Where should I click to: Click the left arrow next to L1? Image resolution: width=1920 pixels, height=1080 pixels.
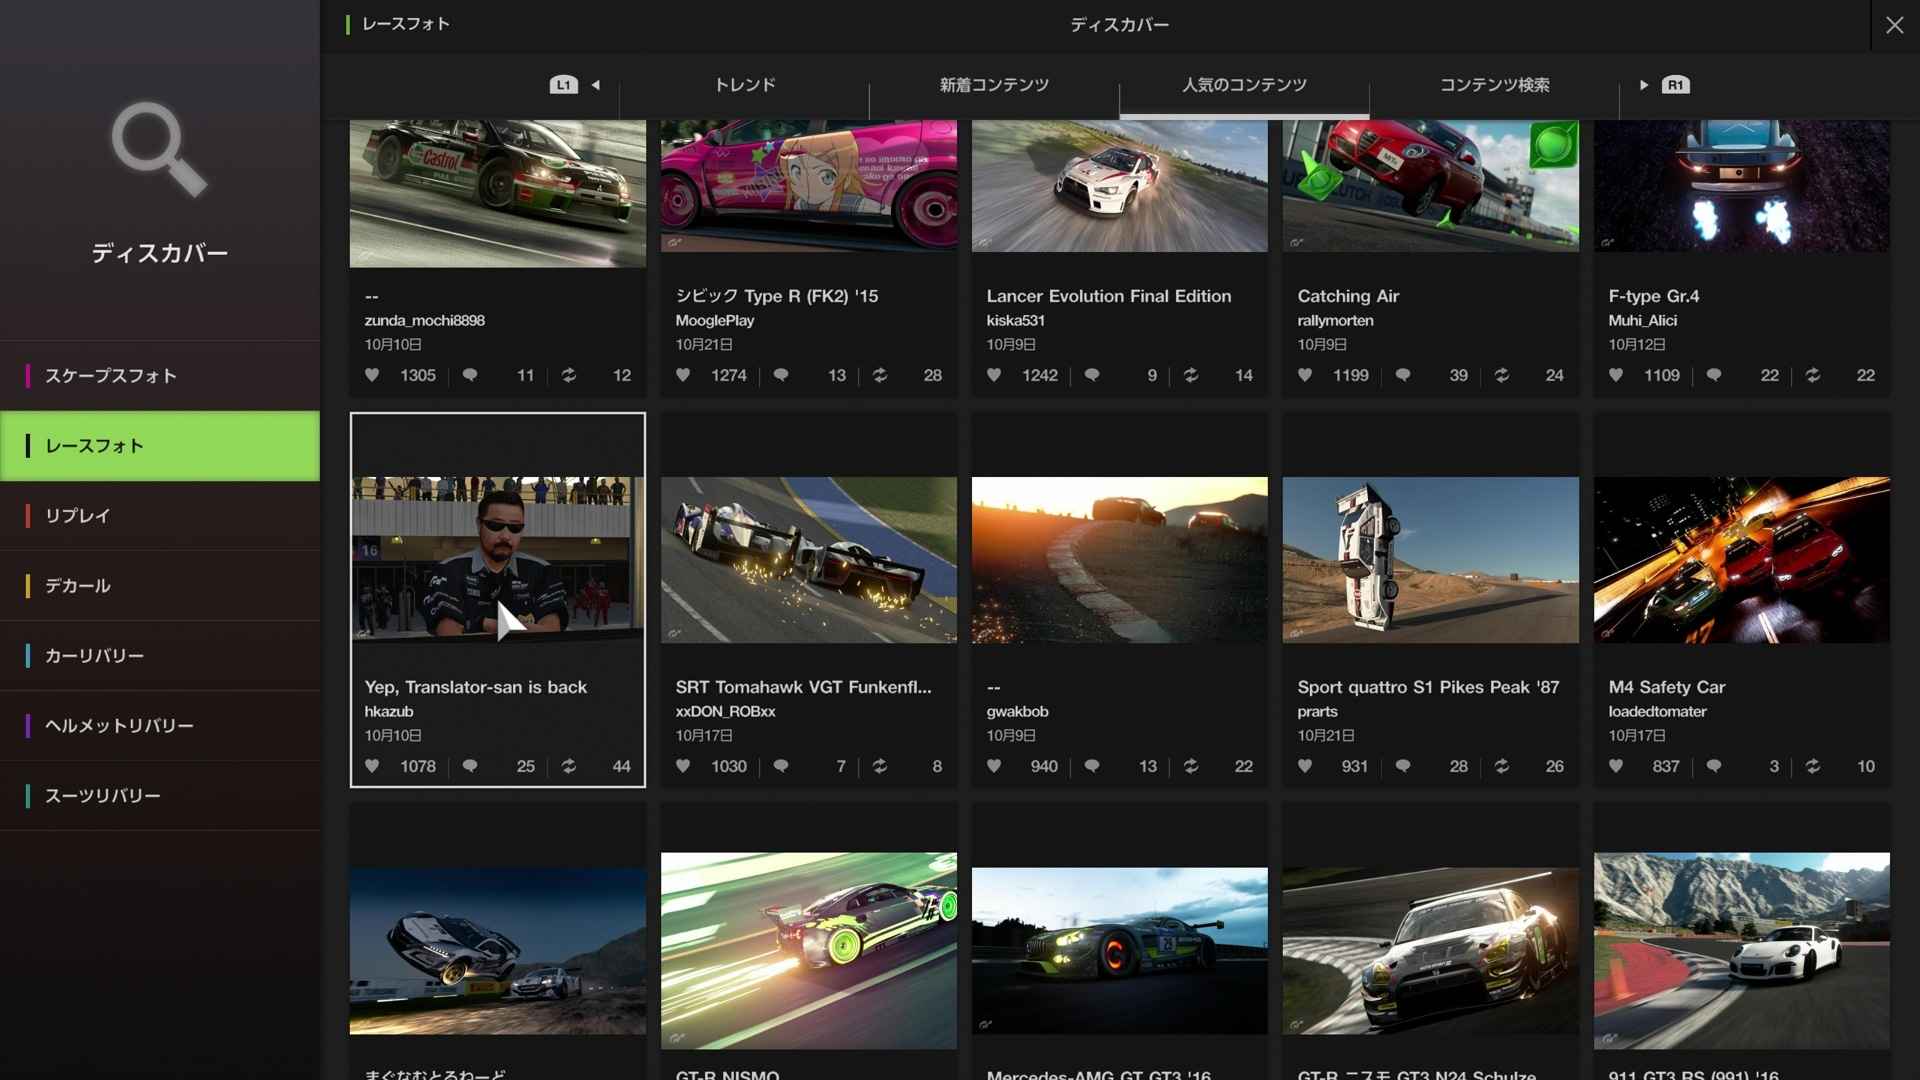(596, 85)
